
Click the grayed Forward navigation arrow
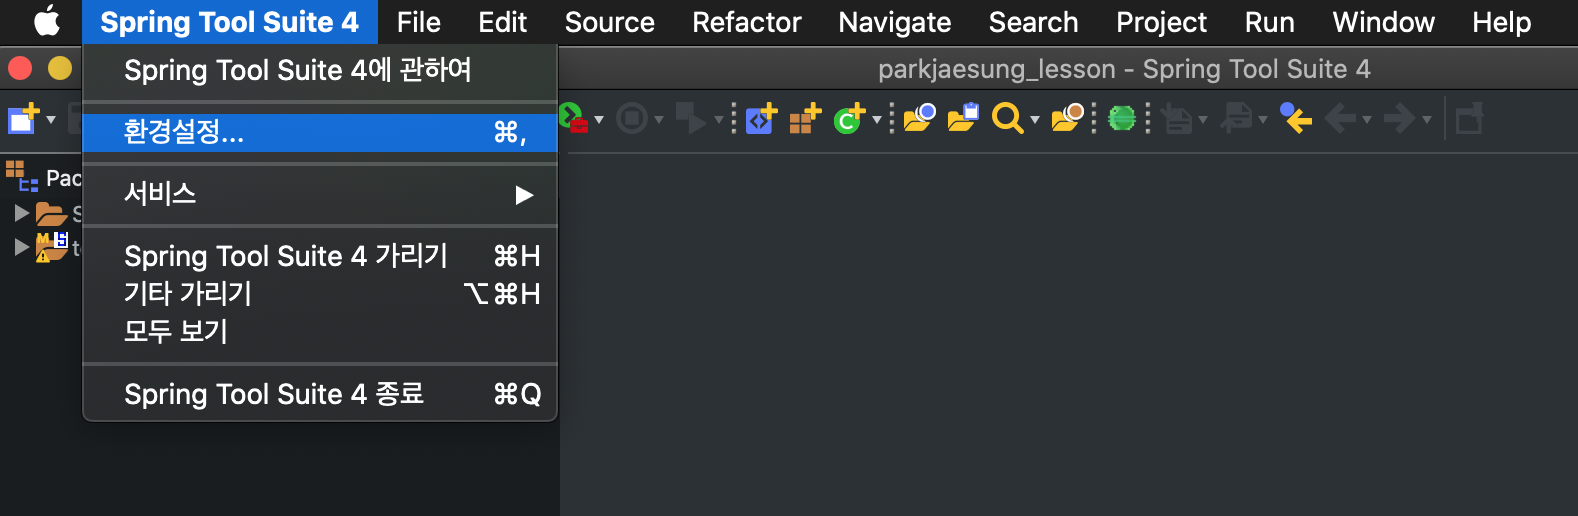coord(1399,119)
